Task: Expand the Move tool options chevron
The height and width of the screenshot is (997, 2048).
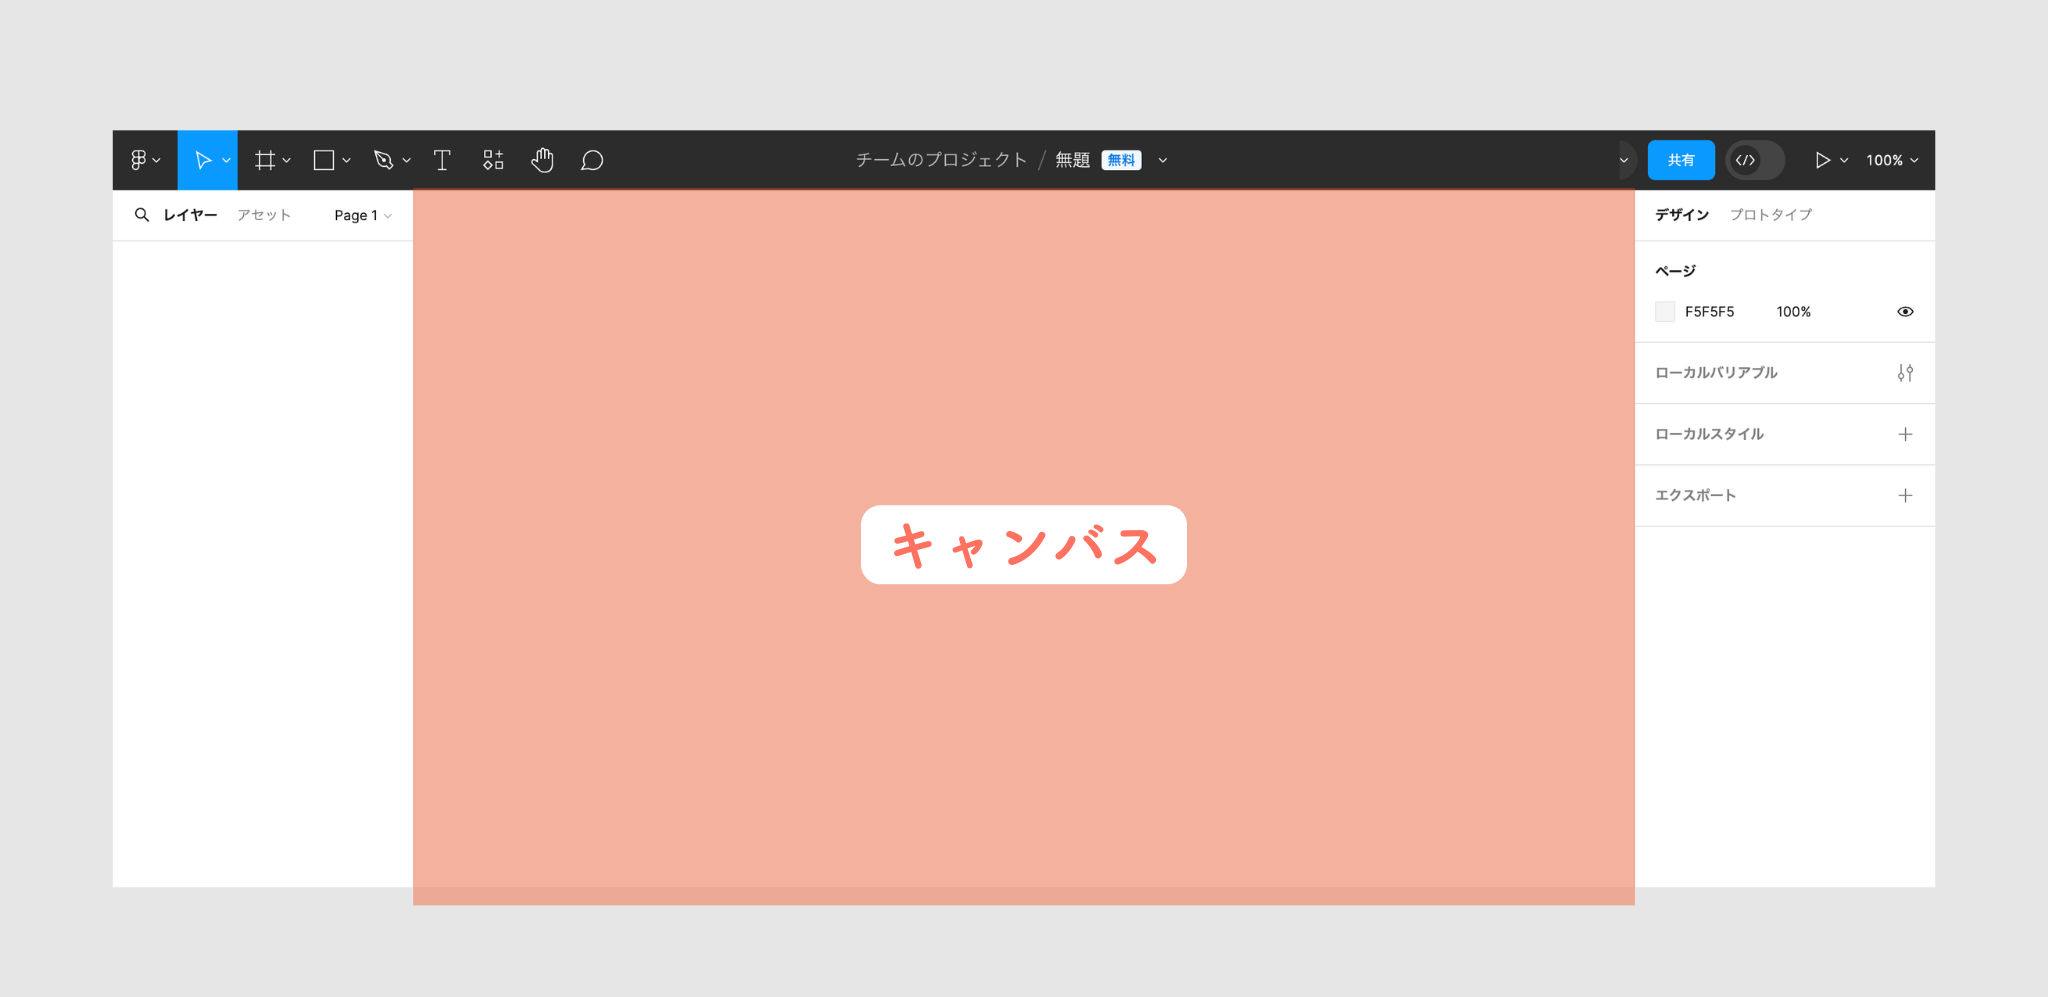Action: click(x=225, y=159)
